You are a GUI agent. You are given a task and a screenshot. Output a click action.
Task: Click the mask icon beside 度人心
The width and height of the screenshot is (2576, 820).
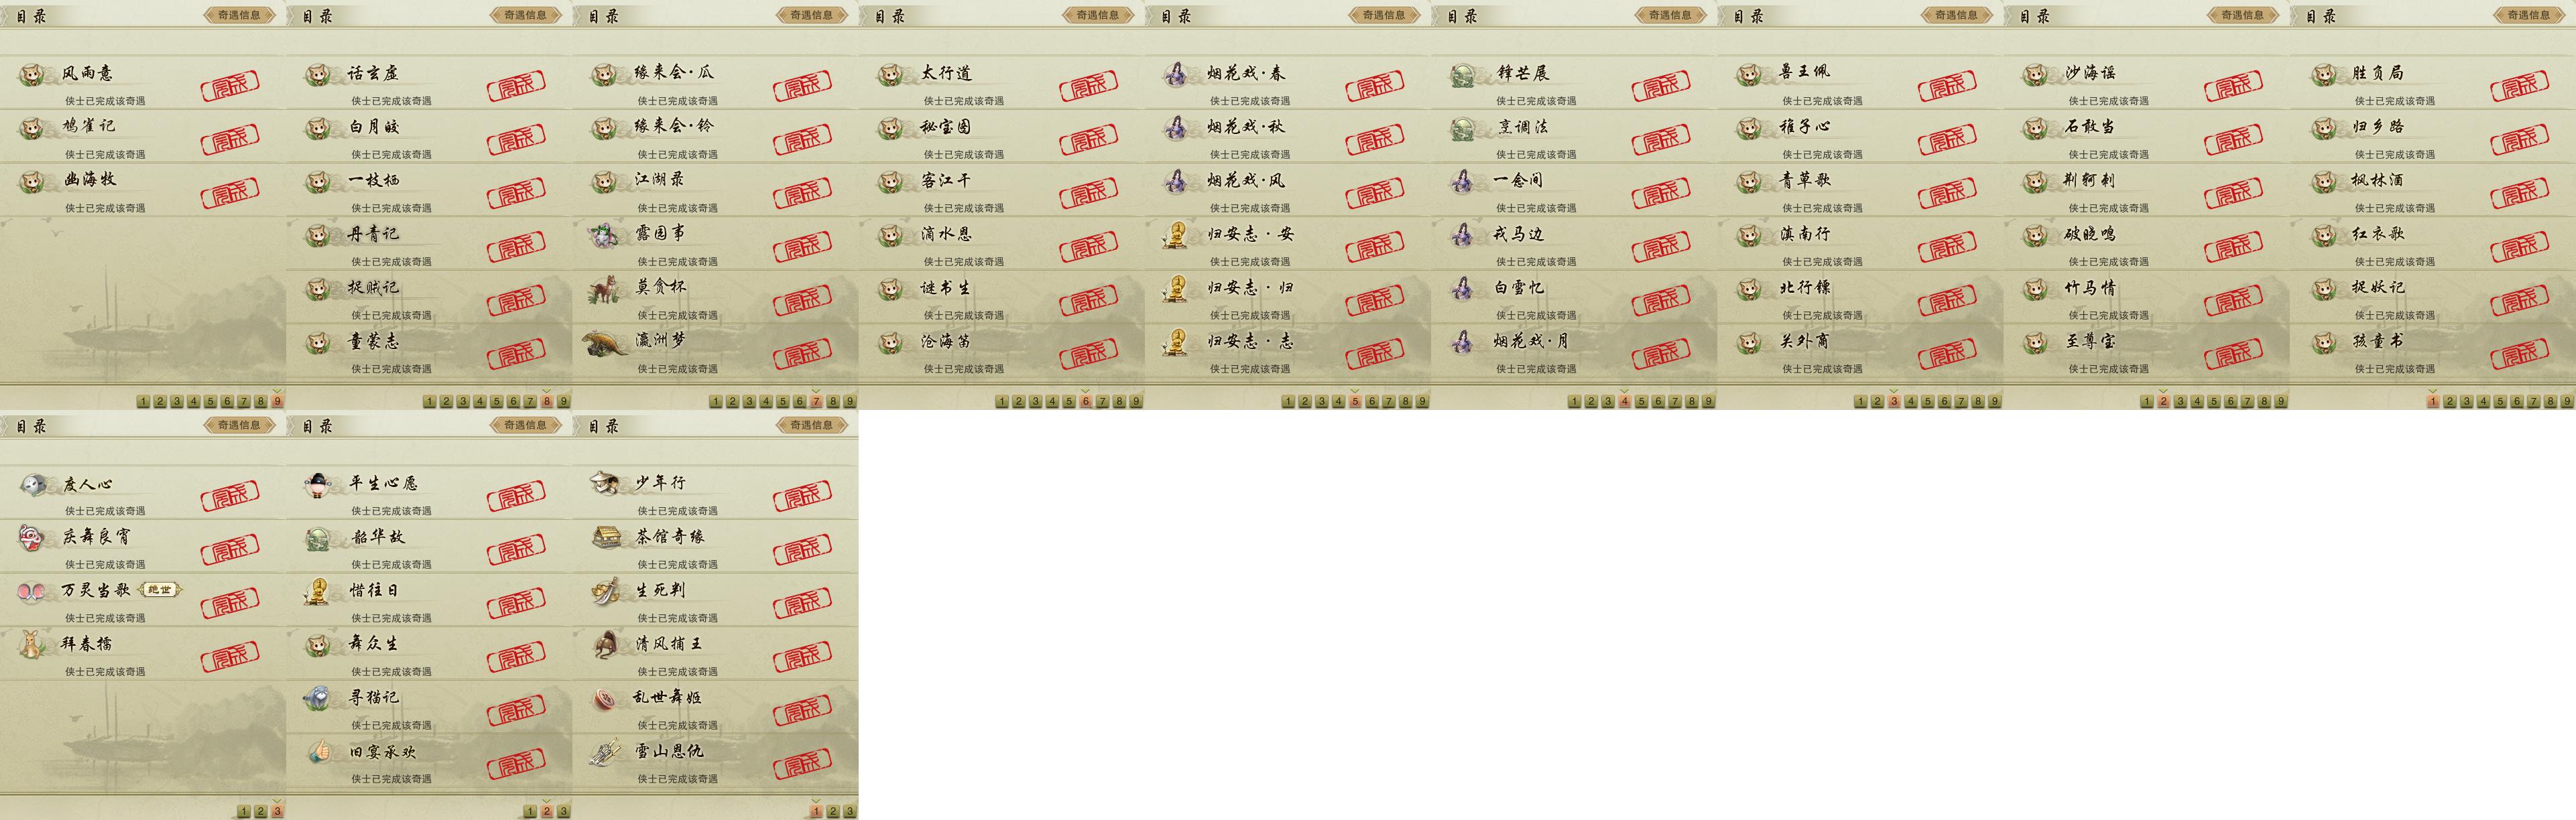(x=33, y=485)
